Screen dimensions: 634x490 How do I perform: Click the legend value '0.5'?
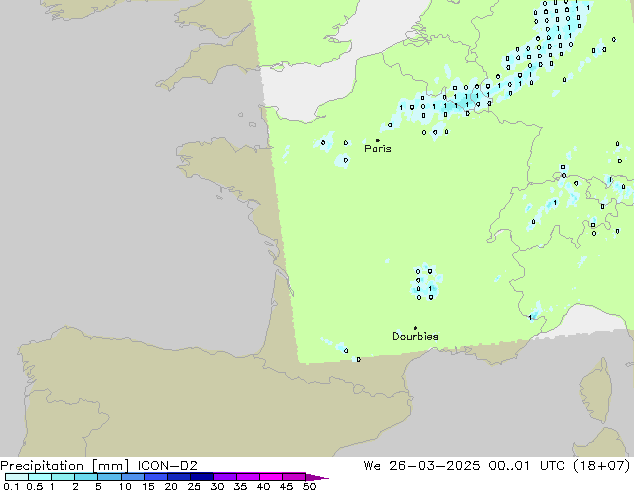34,486
